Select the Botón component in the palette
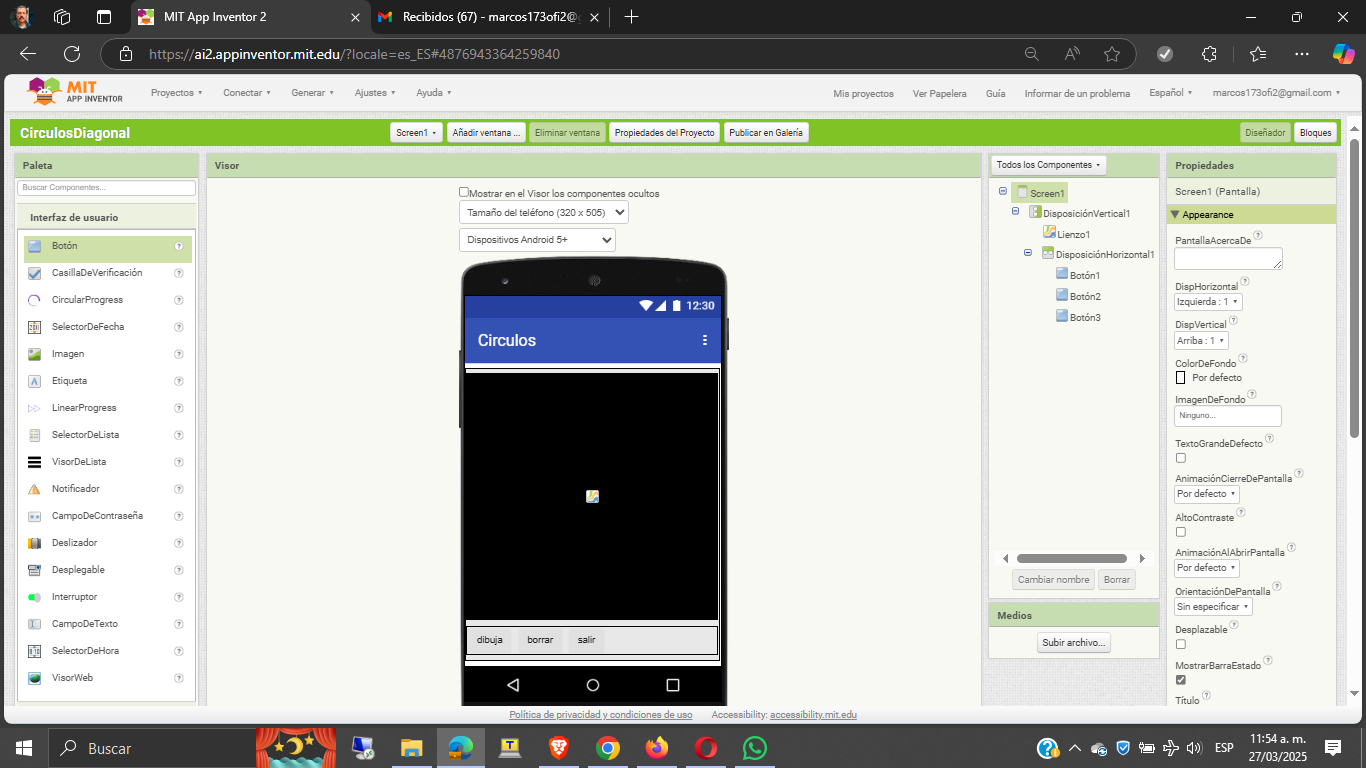Screen dimensions: 1366x768 click(x=65, y=246)
